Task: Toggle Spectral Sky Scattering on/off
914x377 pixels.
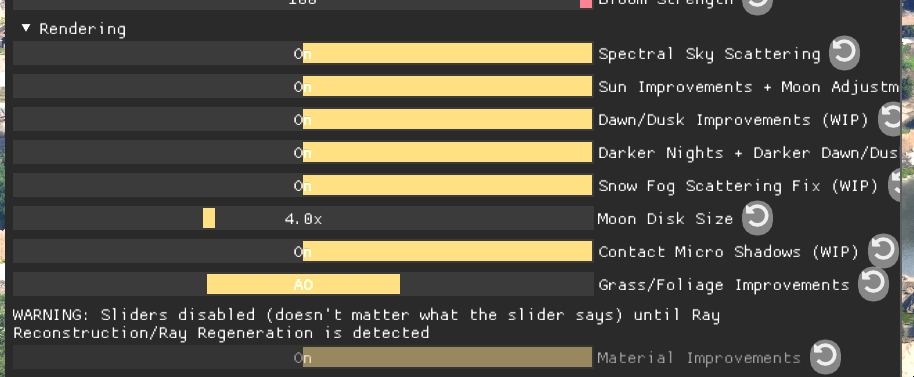Action: coord(303,54)
